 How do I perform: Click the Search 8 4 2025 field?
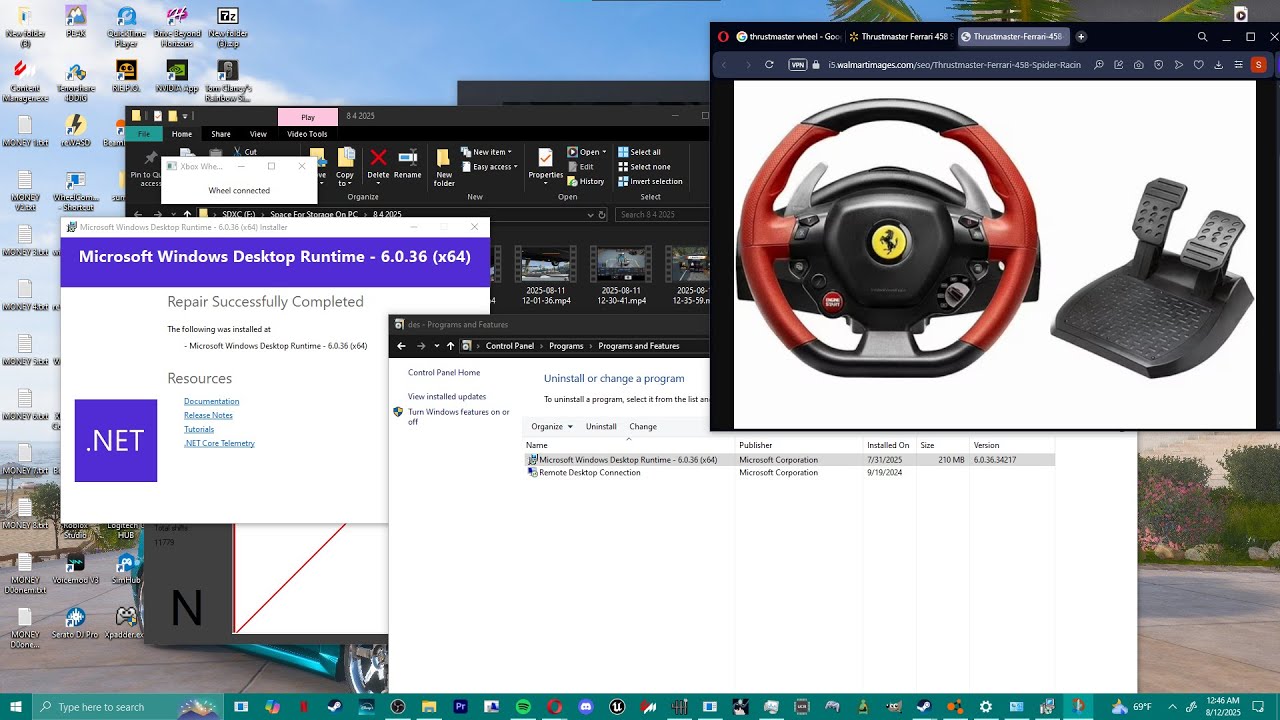pos(660,214)
